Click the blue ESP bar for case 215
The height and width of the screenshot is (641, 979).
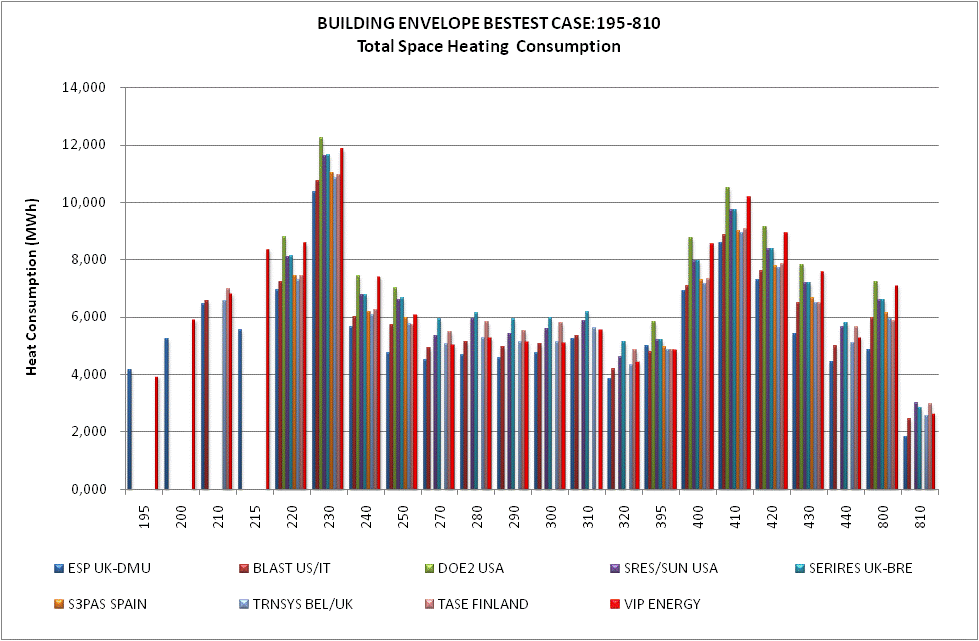pyautogui.click(x=240, y=409)
